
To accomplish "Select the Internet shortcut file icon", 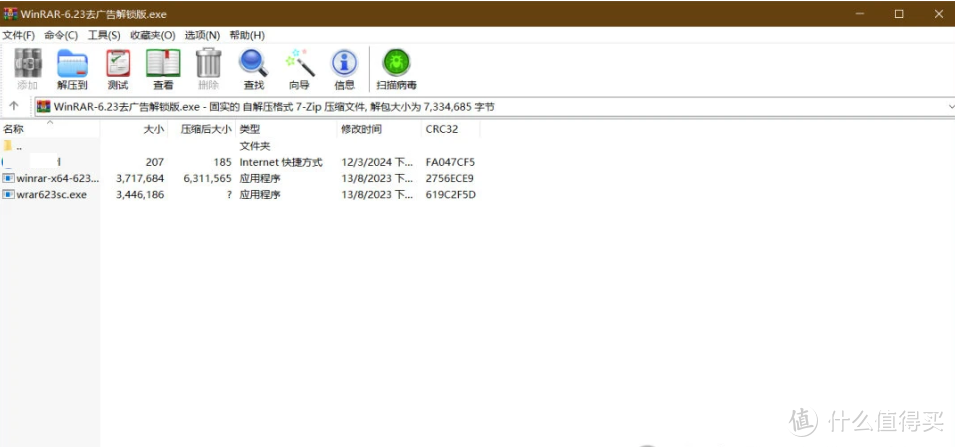I will pyautogui.click(x=6, y=162).
